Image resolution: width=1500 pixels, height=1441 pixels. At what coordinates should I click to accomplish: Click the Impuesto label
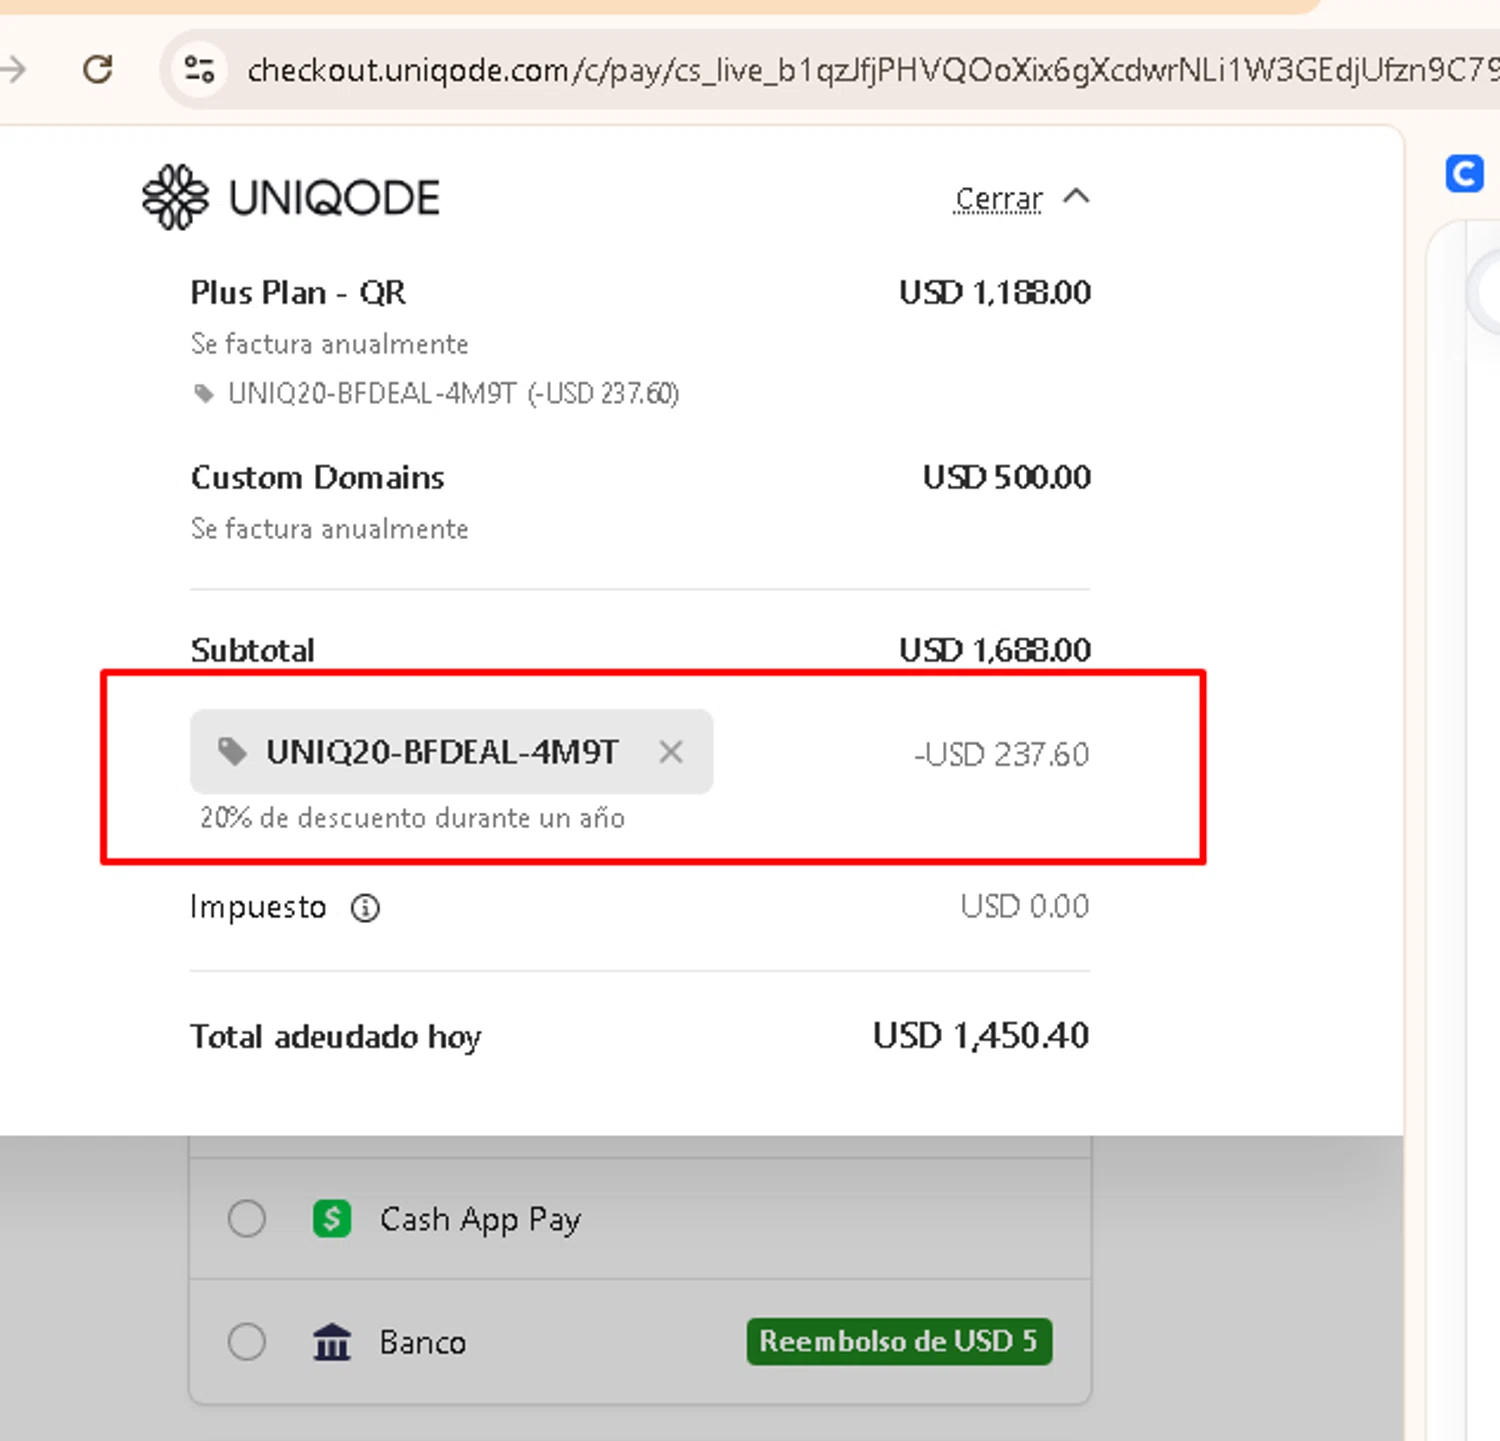point(258,908)
